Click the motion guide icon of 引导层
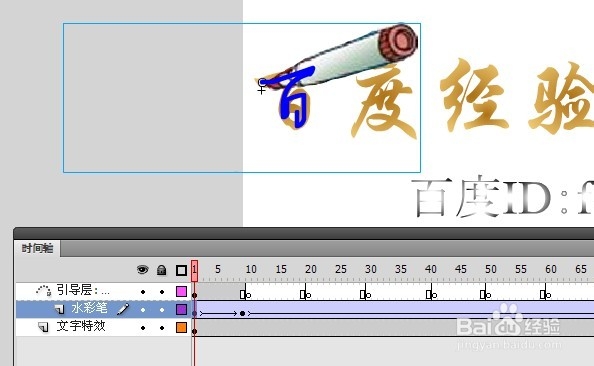This screenshot has height=366, width=594. pos(44,291)
